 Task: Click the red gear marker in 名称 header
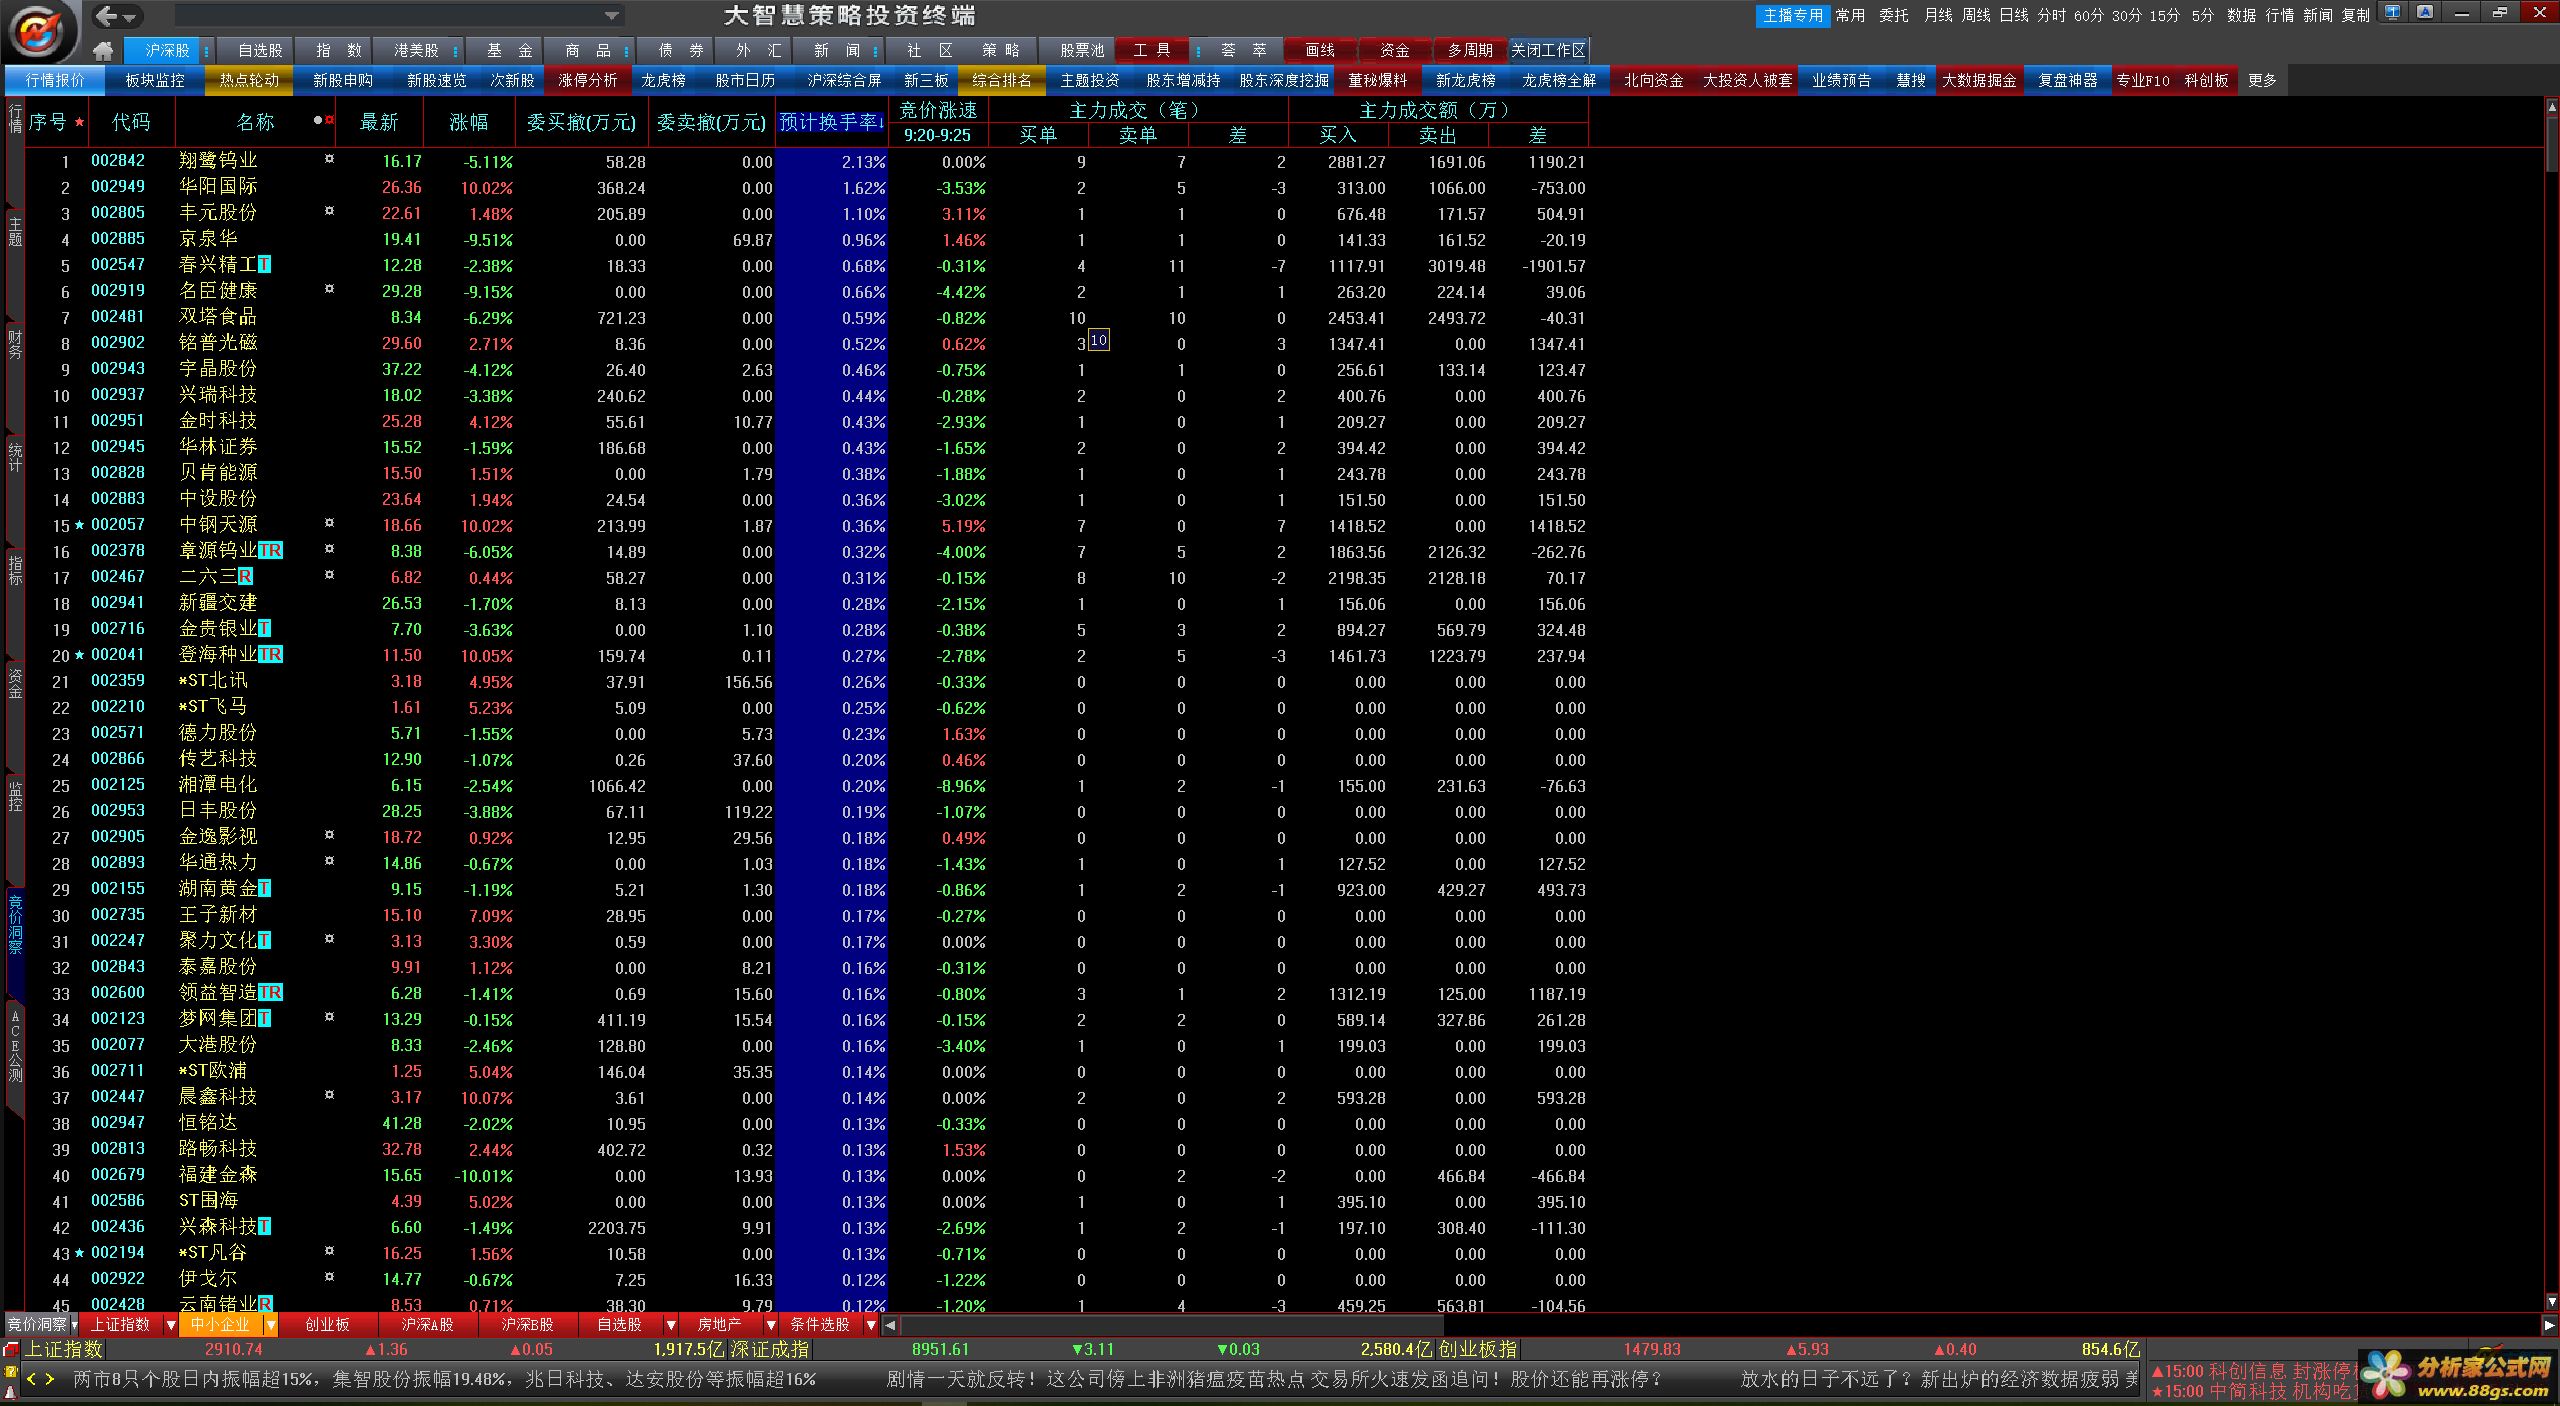coord(329,120)
